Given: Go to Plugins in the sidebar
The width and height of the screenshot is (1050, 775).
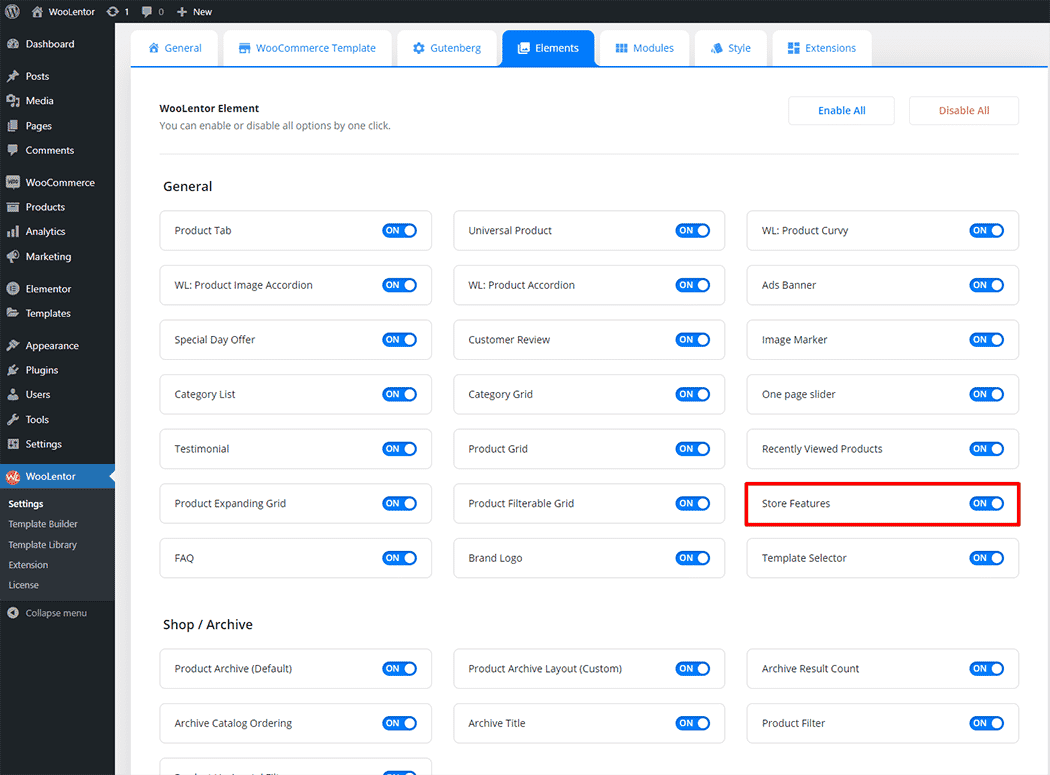Looking at the screenshot, I should pyautogui.click(x=41, y=370).
